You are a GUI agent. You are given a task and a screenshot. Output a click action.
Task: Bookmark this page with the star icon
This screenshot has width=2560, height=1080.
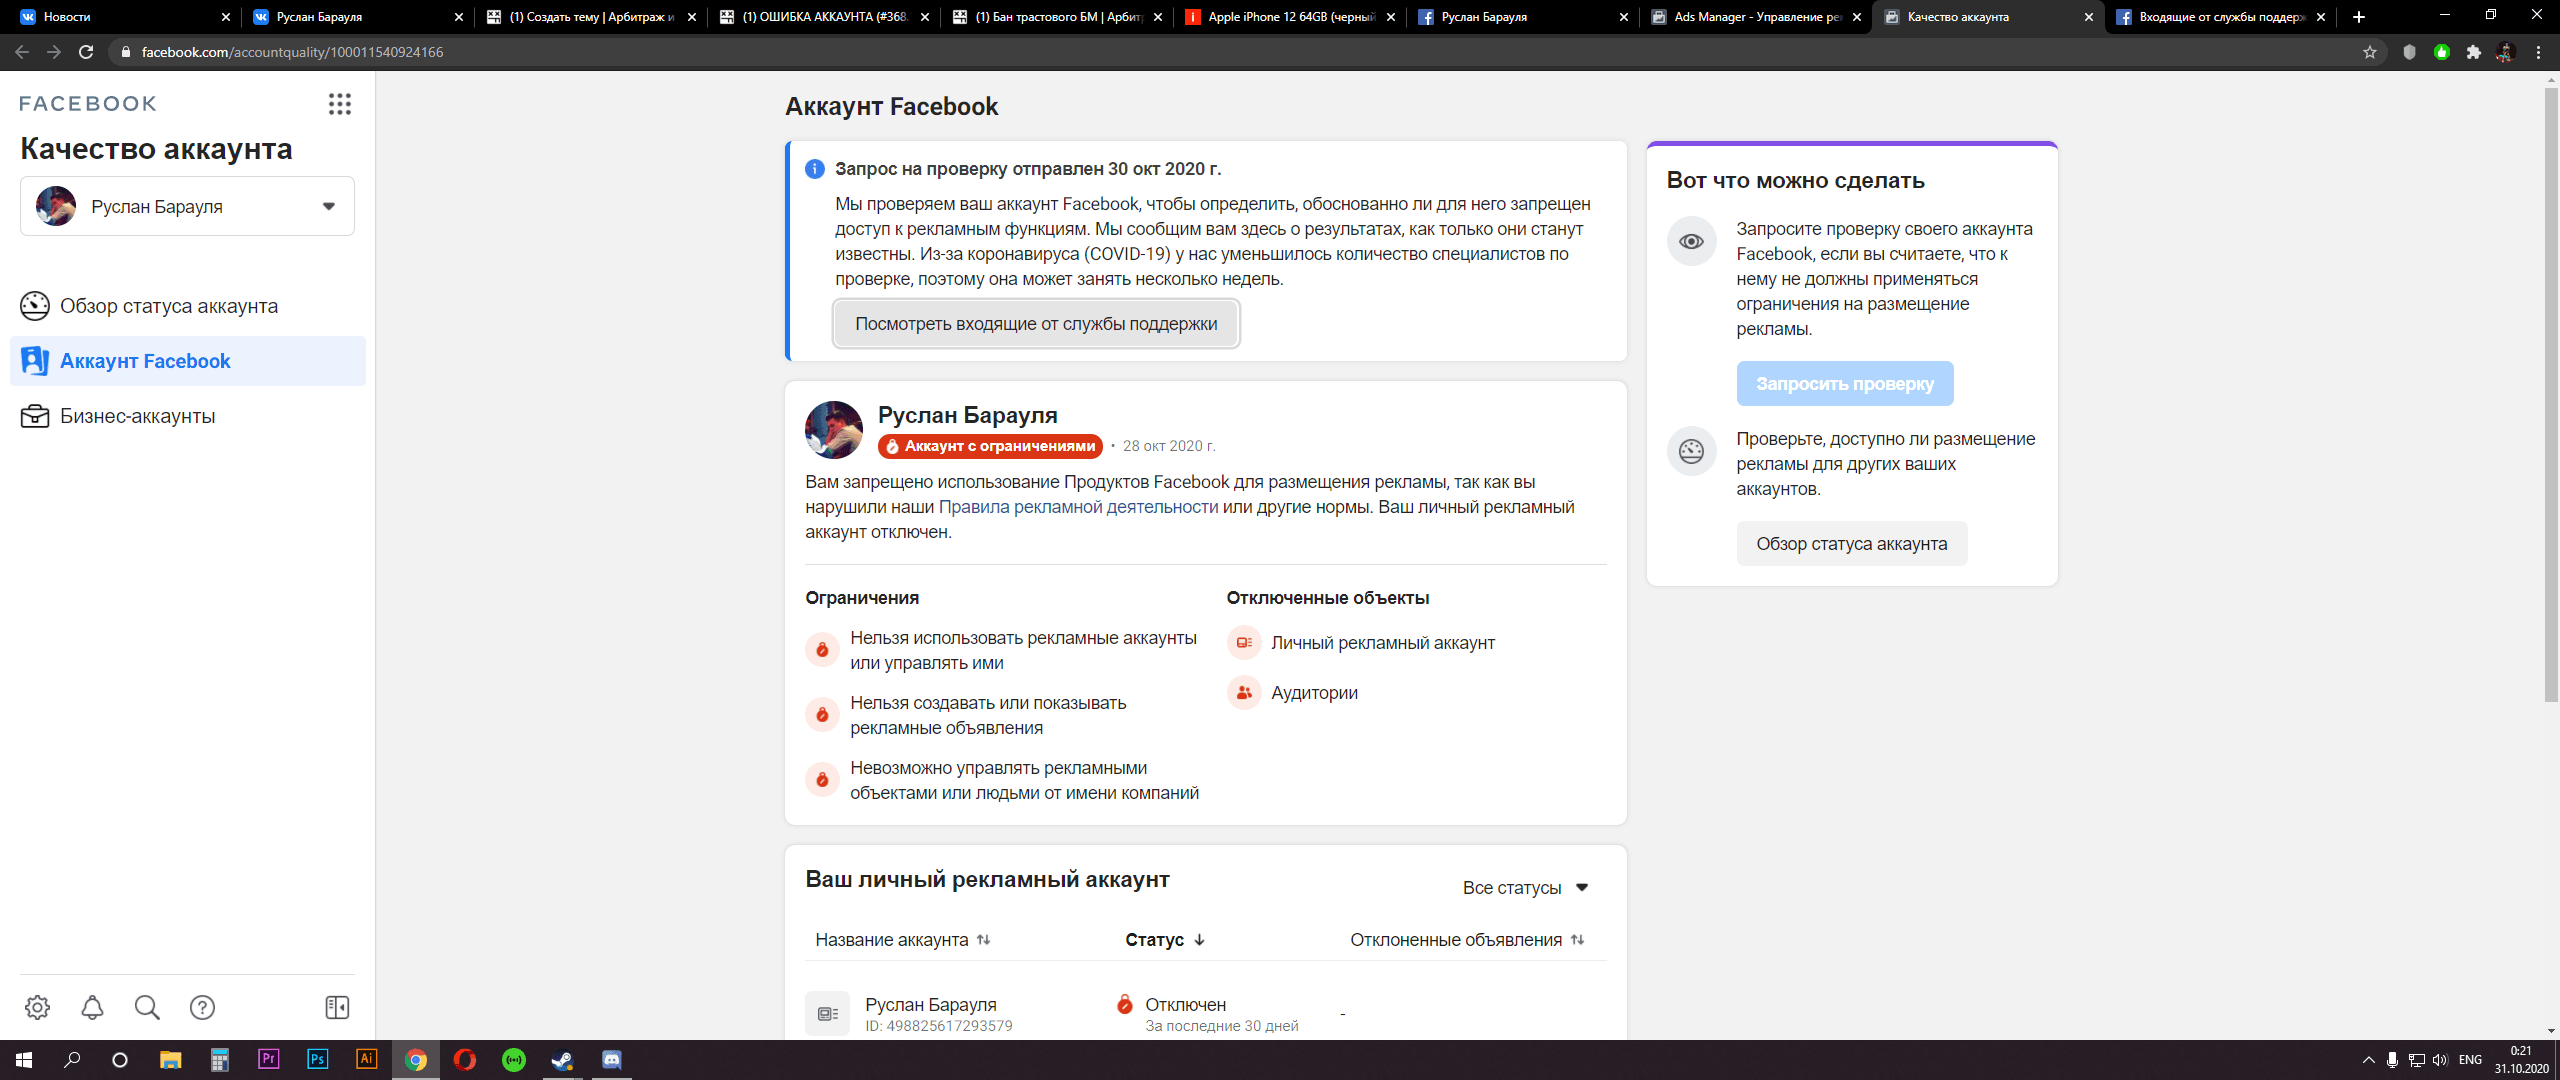click(x=2369, y=52)
